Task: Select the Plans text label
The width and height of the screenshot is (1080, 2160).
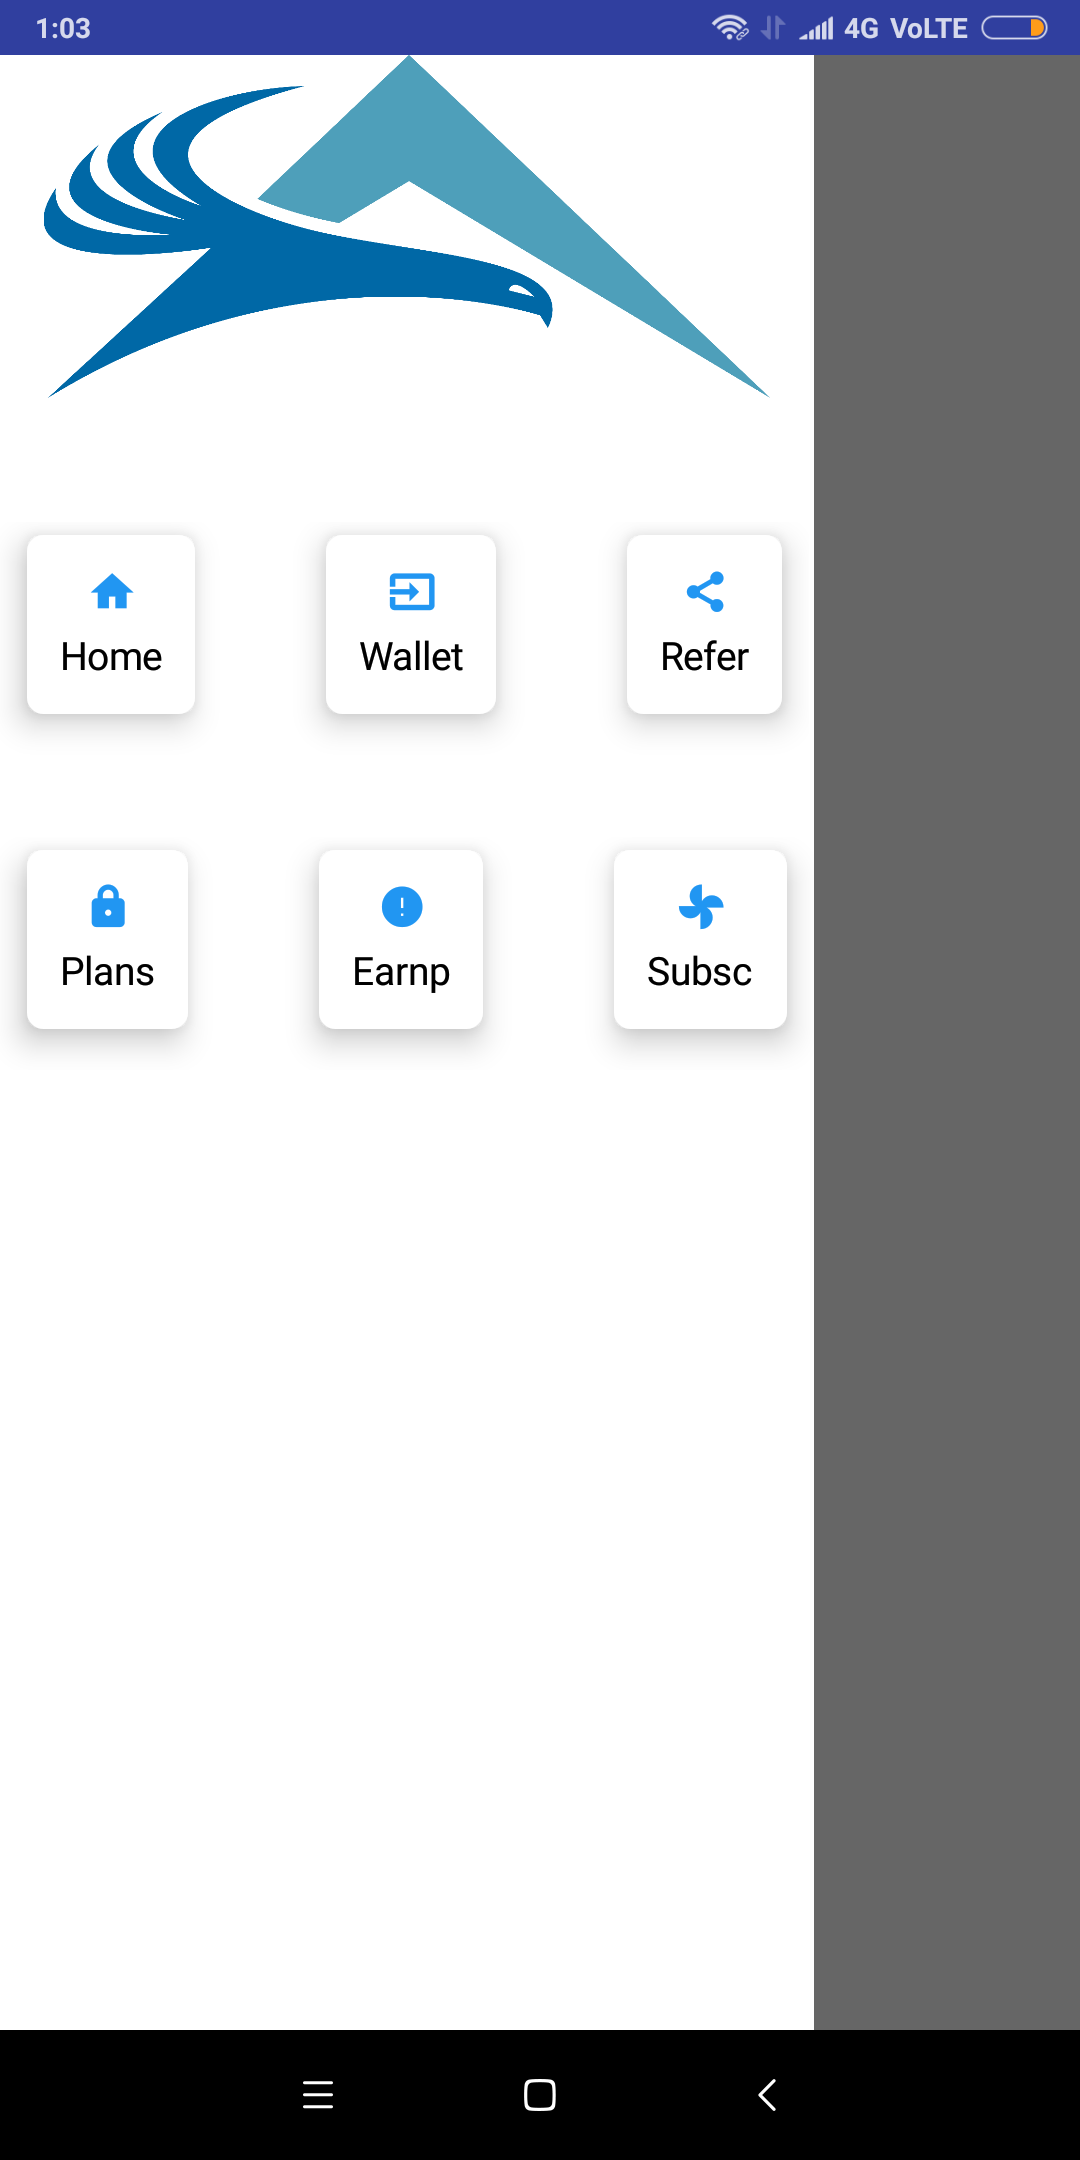Action: pyautogui.click(x=108, y=972)
